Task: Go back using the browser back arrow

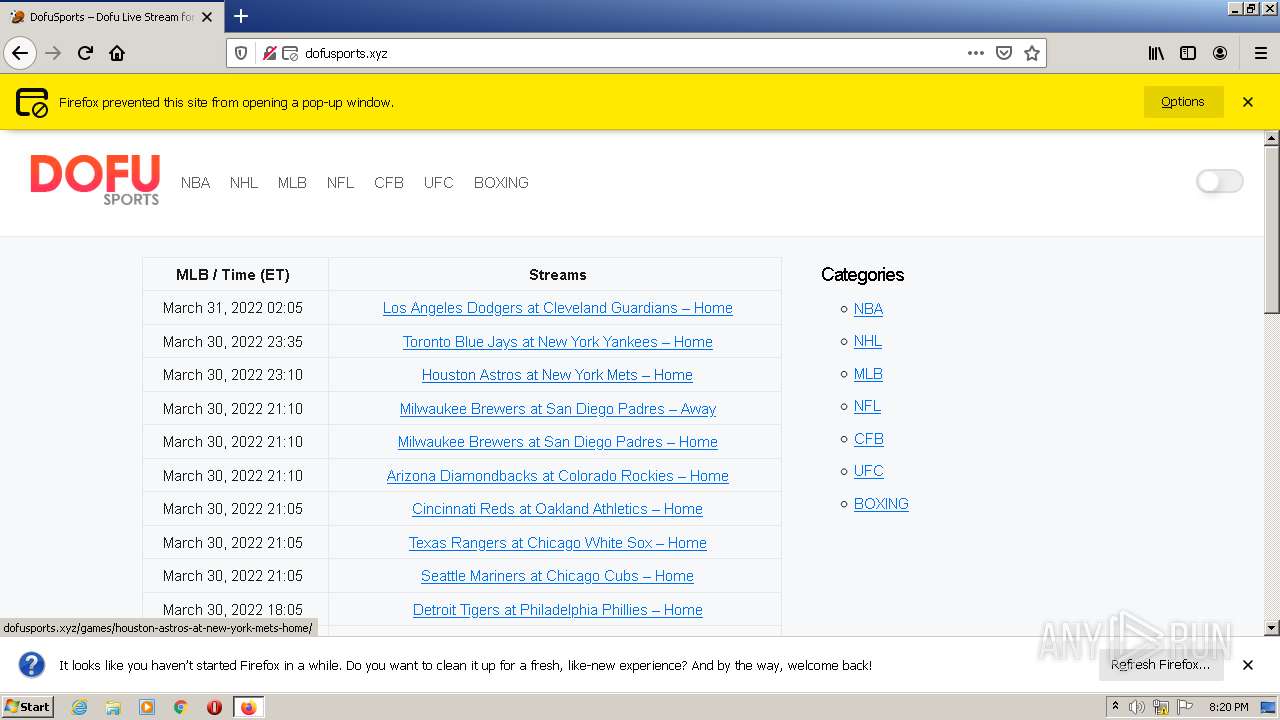Action: tap(20, 53)
